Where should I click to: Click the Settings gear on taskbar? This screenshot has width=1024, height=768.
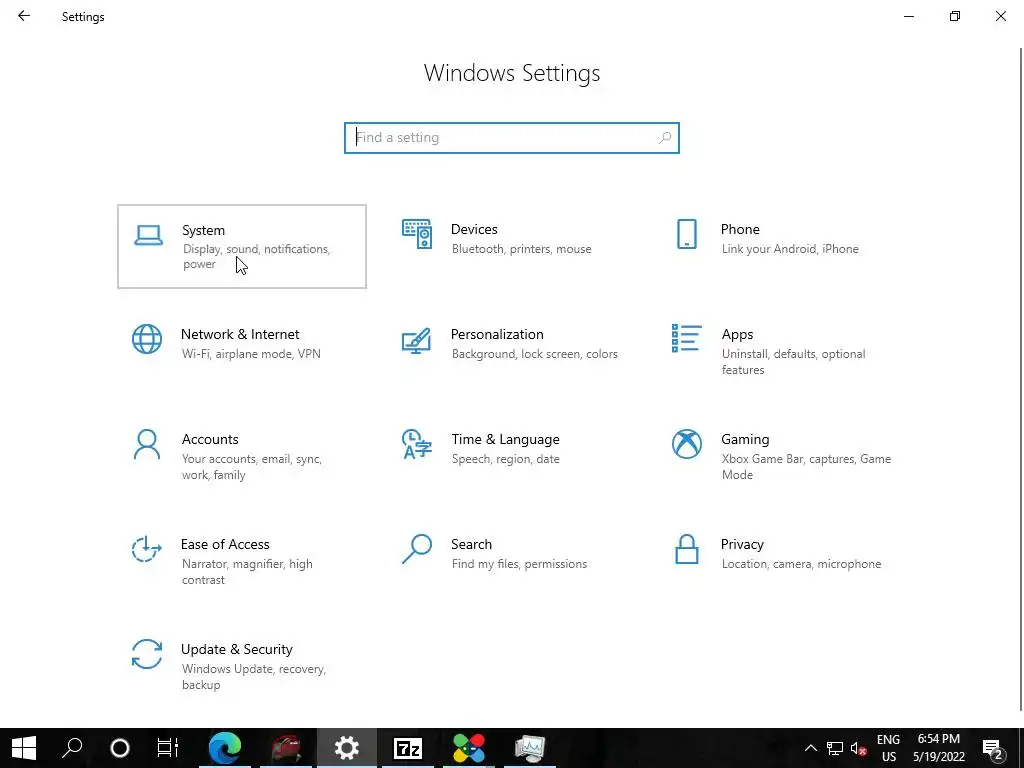click(347, 748)
